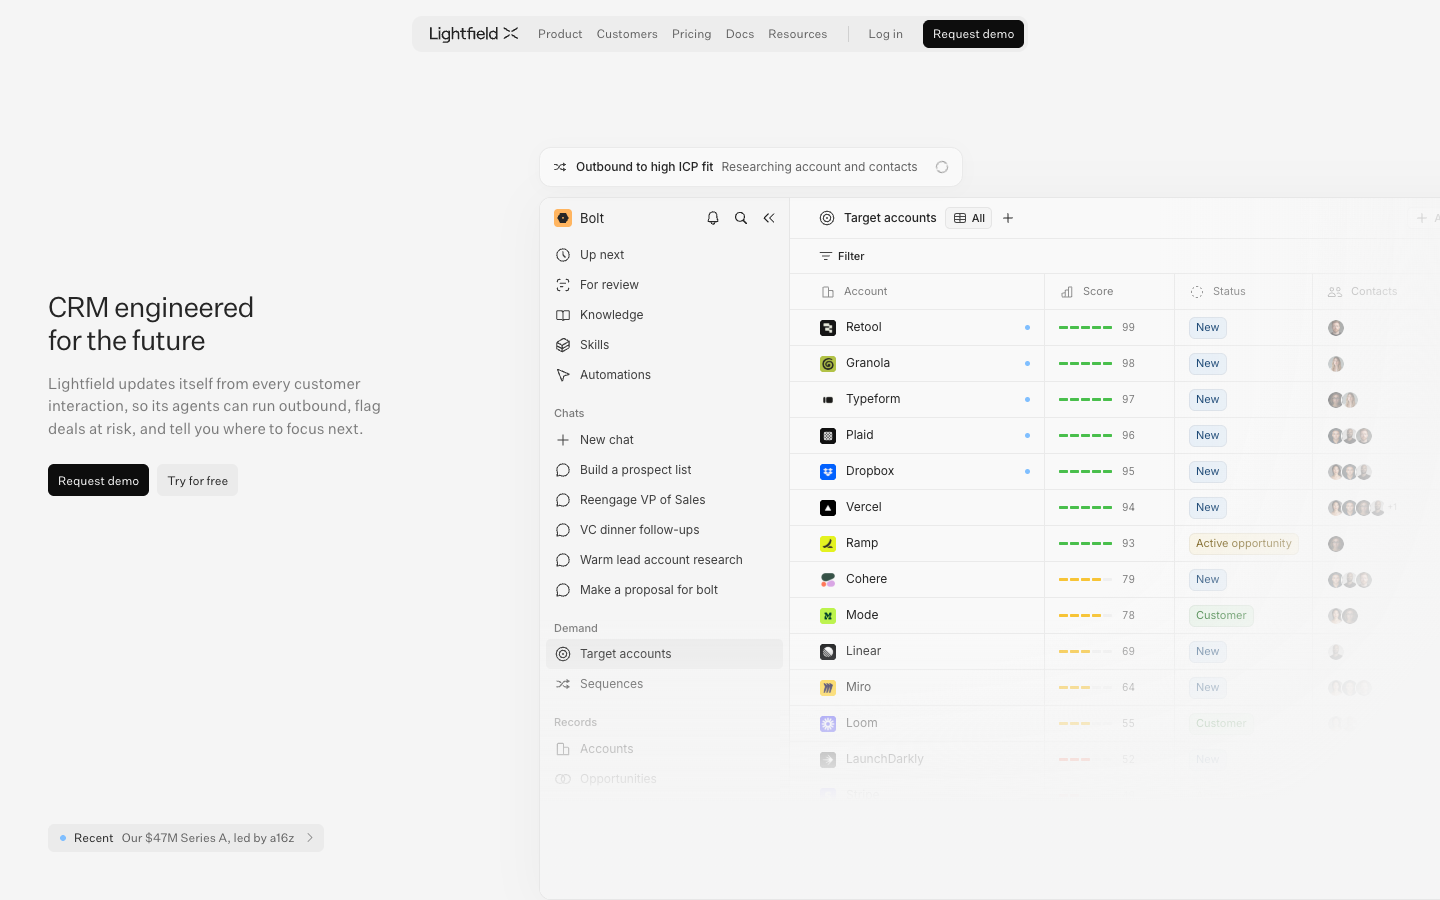Click Cohere's yellow score bar

point(1085,580)
